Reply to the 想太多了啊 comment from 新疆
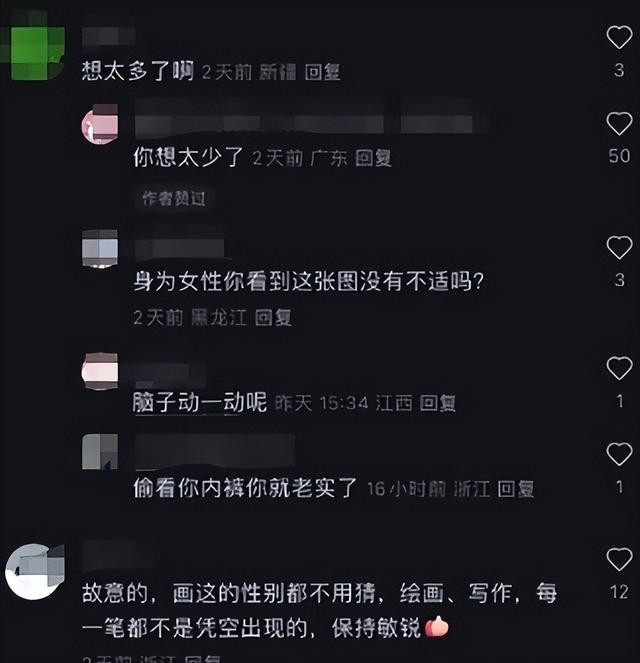The image size is (640, 663). 323,72
